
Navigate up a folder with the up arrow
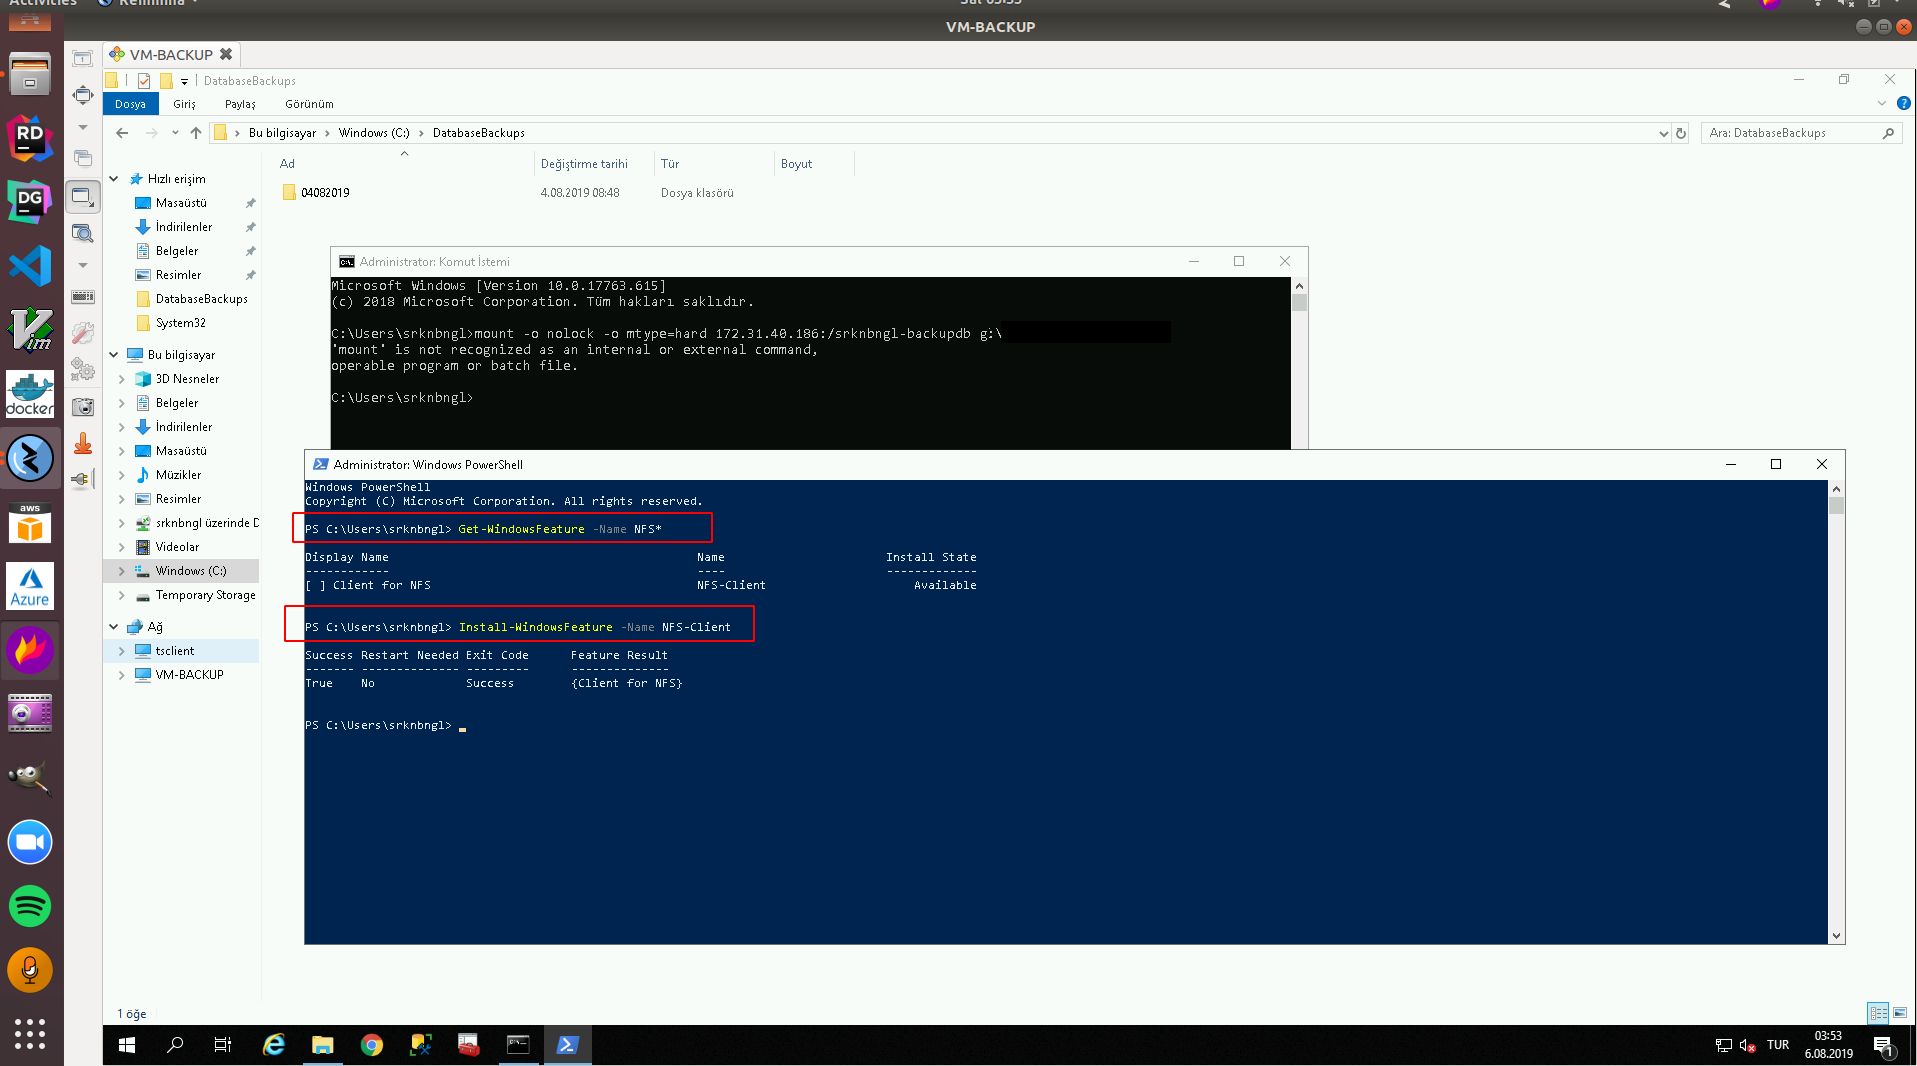[195, 132]
